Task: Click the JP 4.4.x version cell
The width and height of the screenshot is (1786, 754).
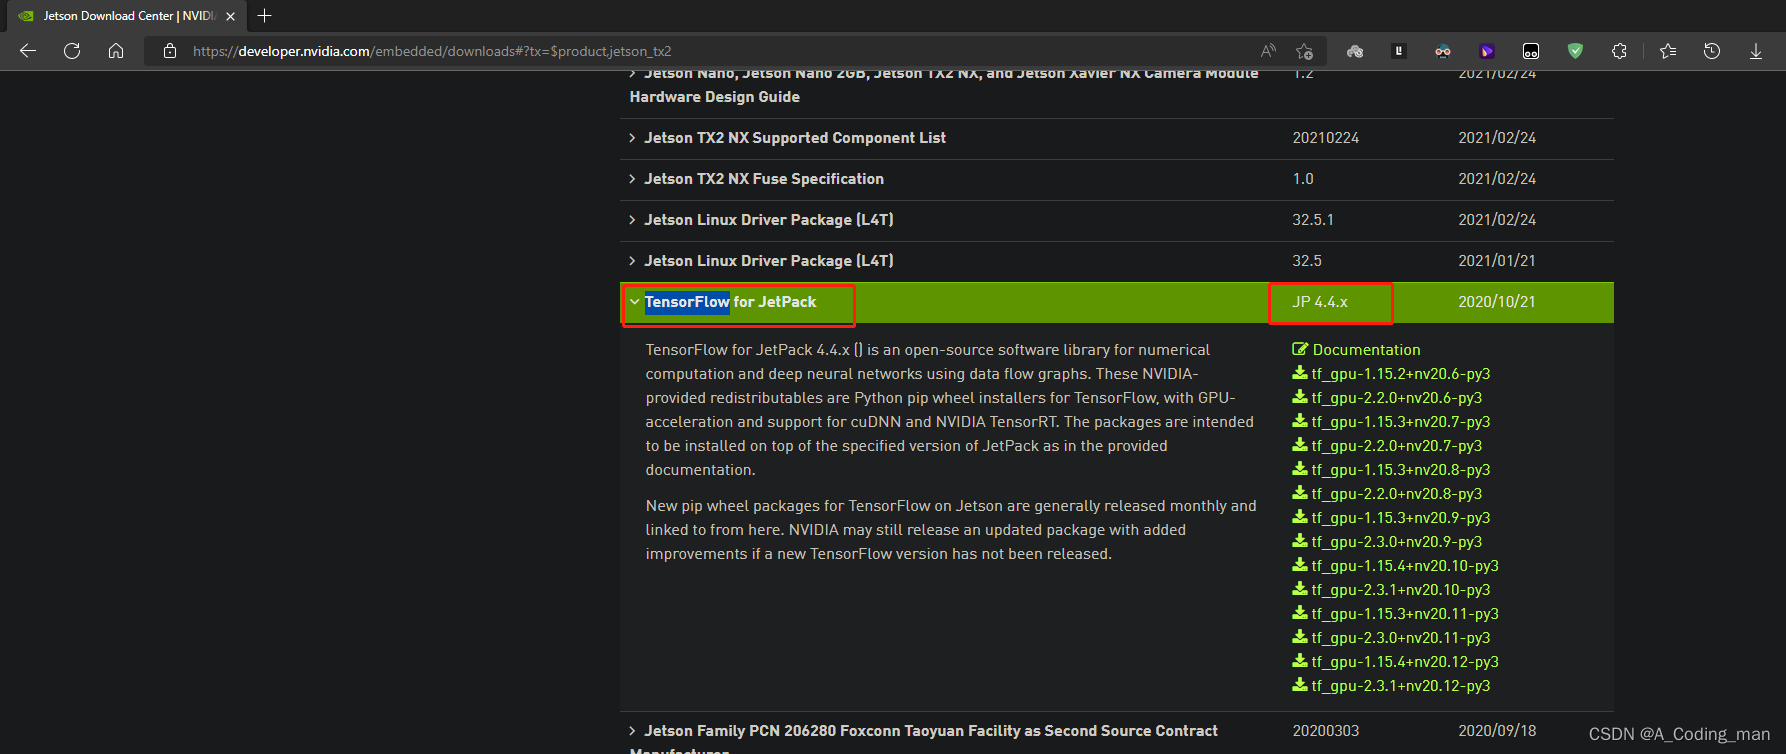Action: [1320, 302]
